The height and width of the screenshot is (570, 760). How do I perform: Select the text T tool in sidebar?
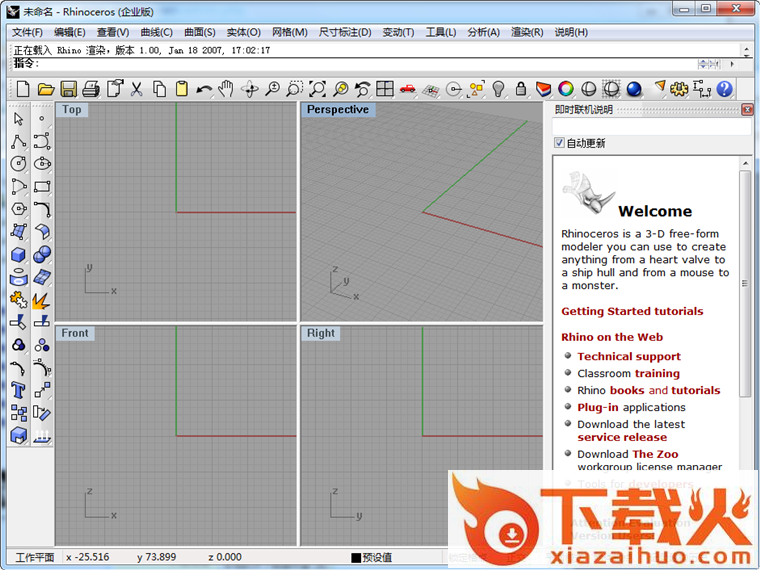click(19, 390)
